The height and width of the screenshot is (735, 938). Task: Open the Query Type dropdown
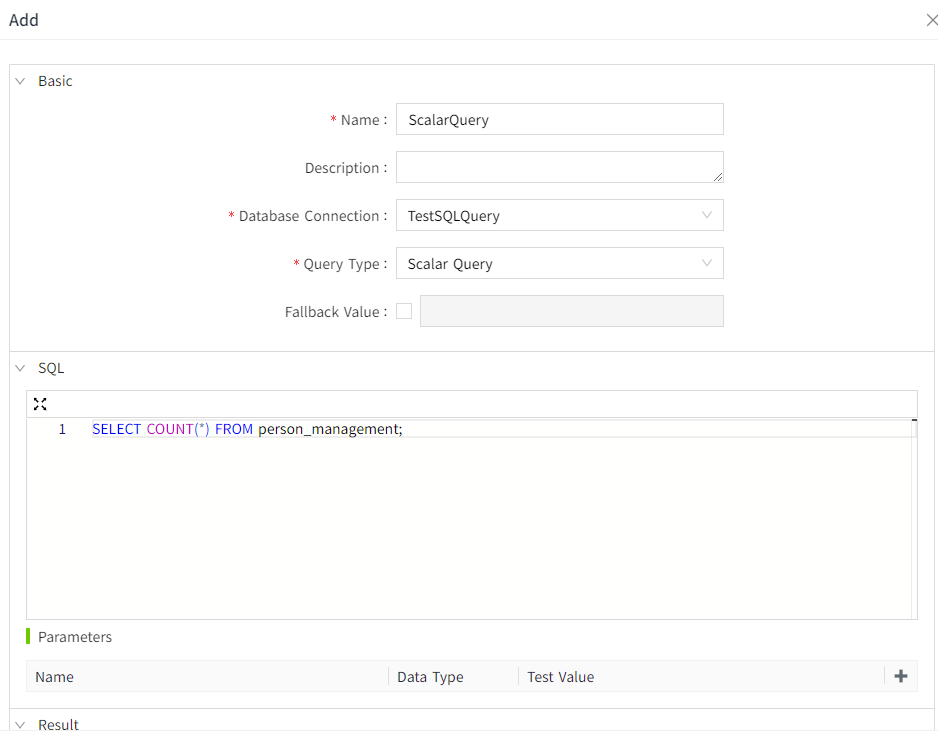pos(559,263)
